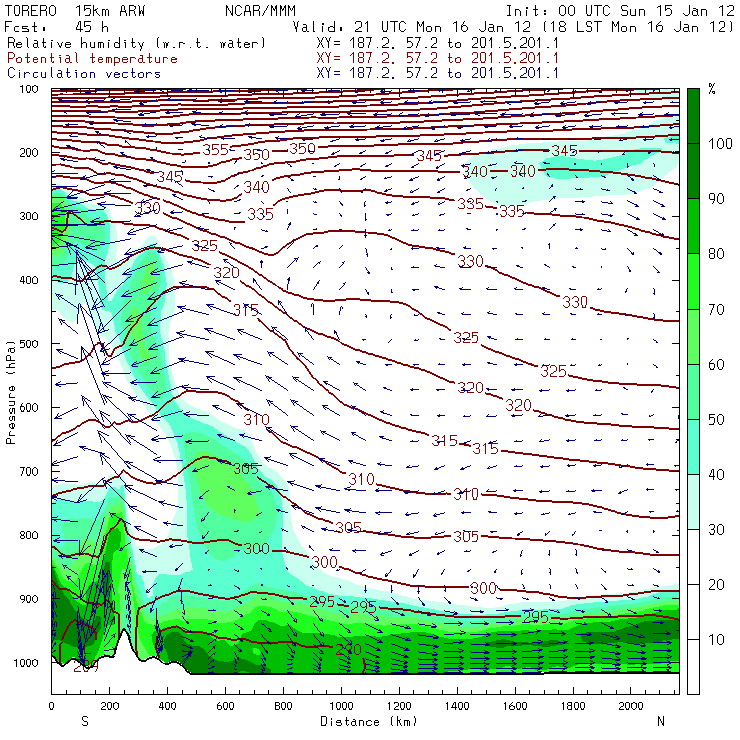Click the 'NCAR/MMM' header label
Viewport: 740px width, 740px height.
260,11
